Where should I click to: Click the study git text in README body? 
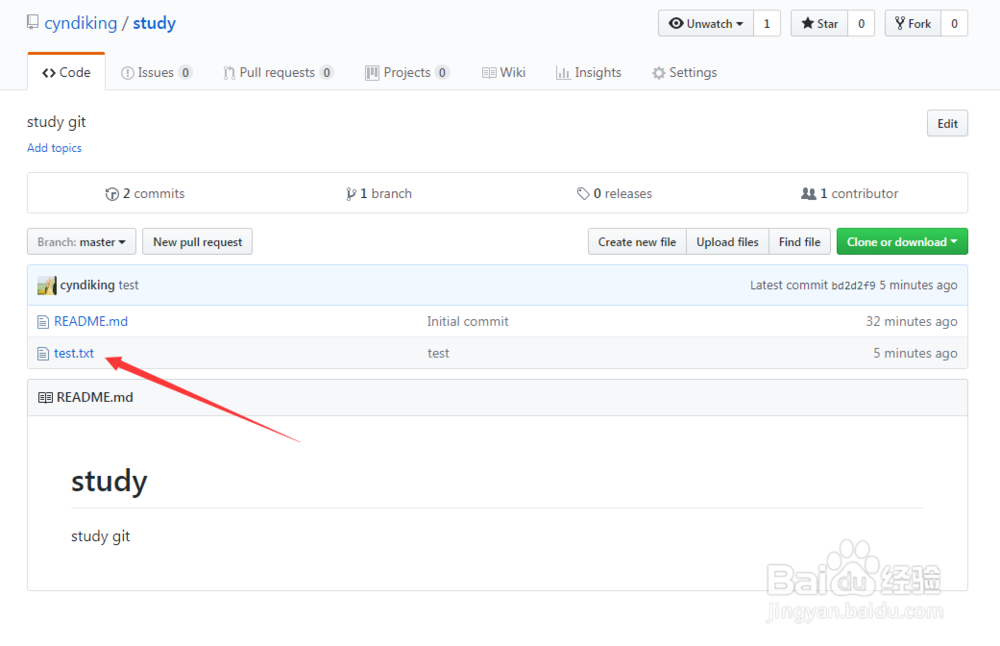(x=100, y=536)
